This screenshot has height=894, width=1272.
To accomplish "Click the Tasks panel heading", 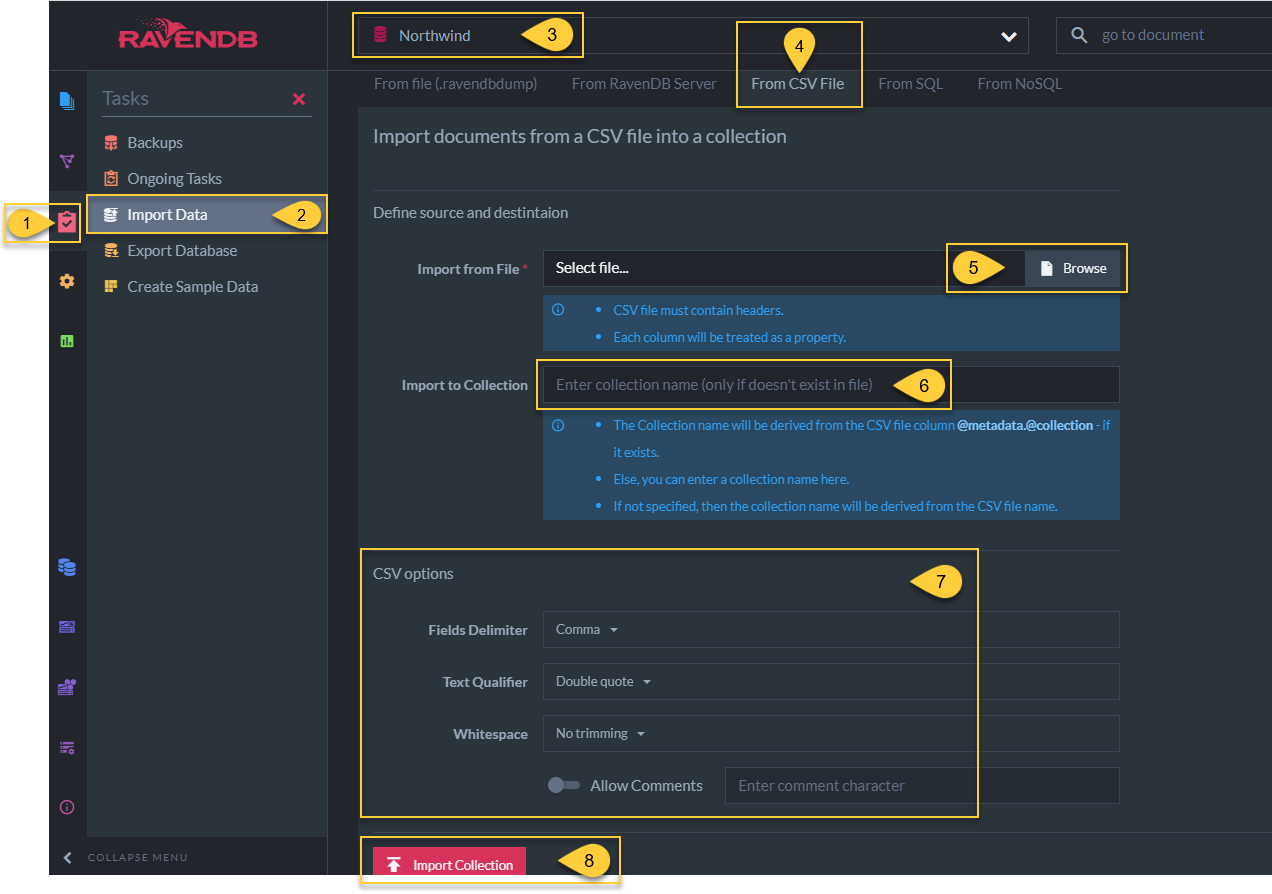I will pos(125,98).
